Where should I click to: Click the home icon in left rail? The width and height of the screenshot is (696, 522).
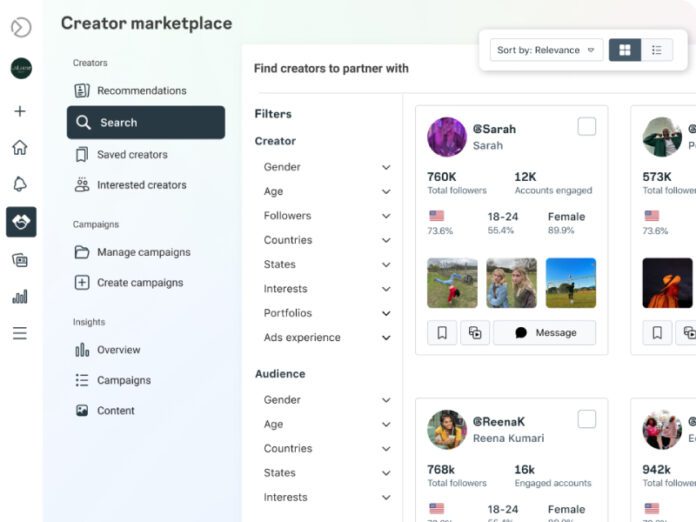pos(20,148)
